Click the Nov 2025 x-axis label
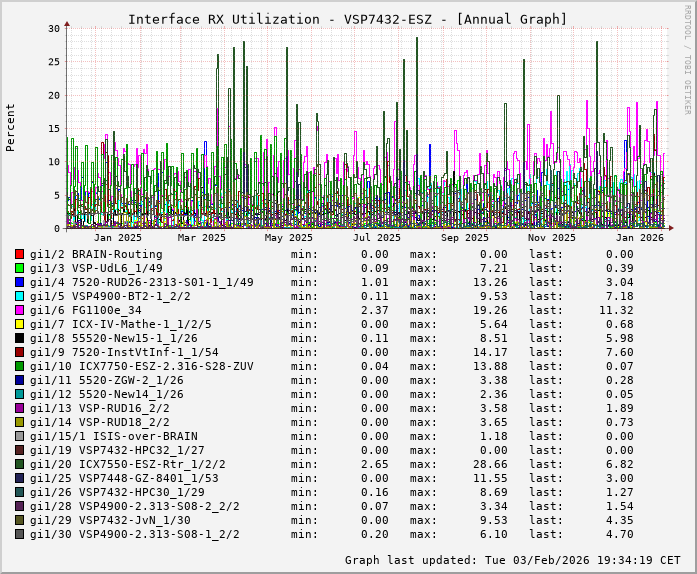 [x=552, y=238]
